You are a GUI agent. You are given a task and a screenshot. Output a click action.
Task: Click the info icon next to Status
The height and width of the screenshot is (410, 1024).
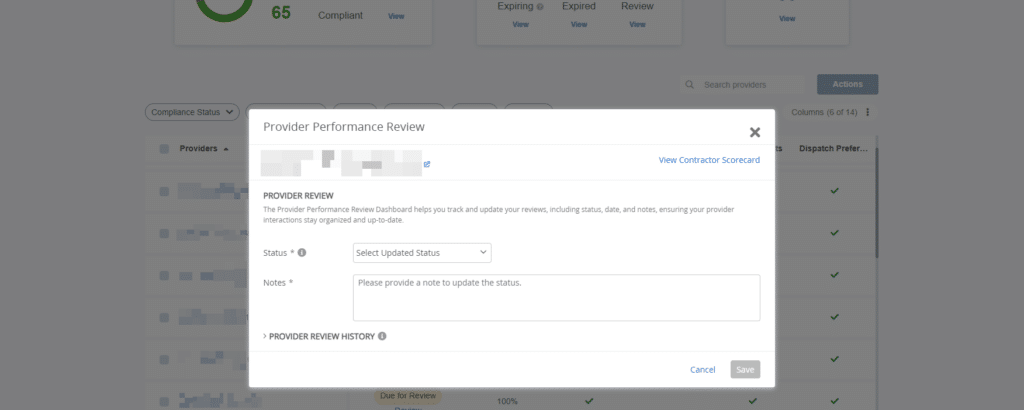[302, 253]
